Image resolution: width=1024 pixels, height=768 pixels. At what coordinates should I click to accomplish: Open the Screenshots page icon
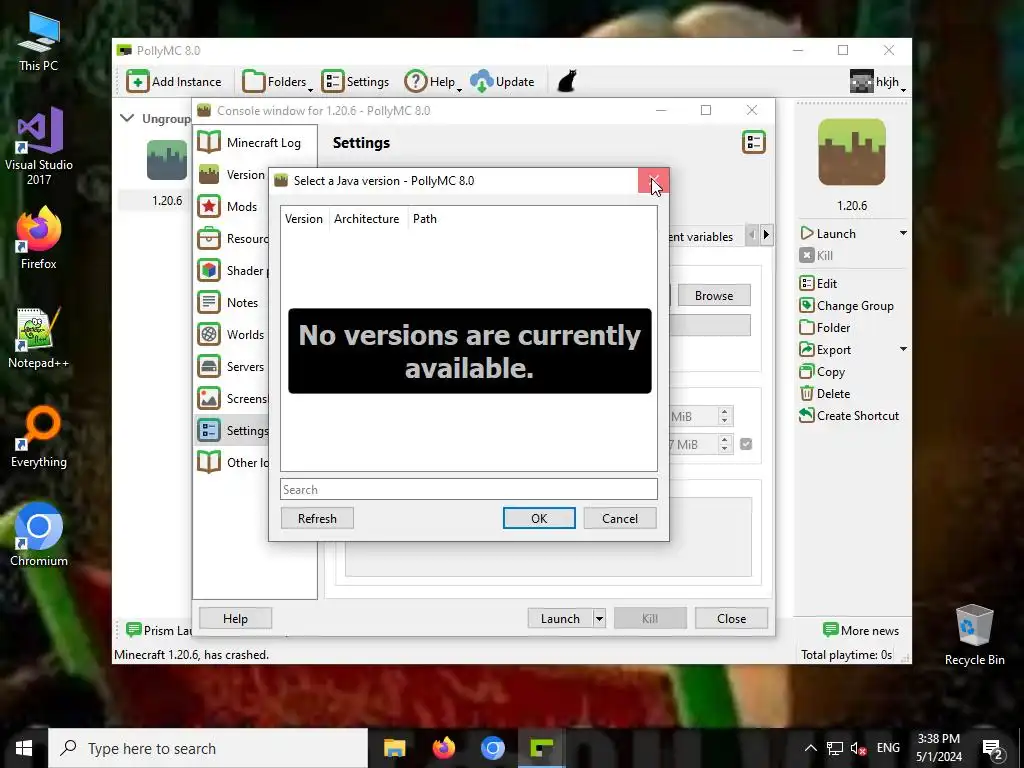(x=209, y=398)
